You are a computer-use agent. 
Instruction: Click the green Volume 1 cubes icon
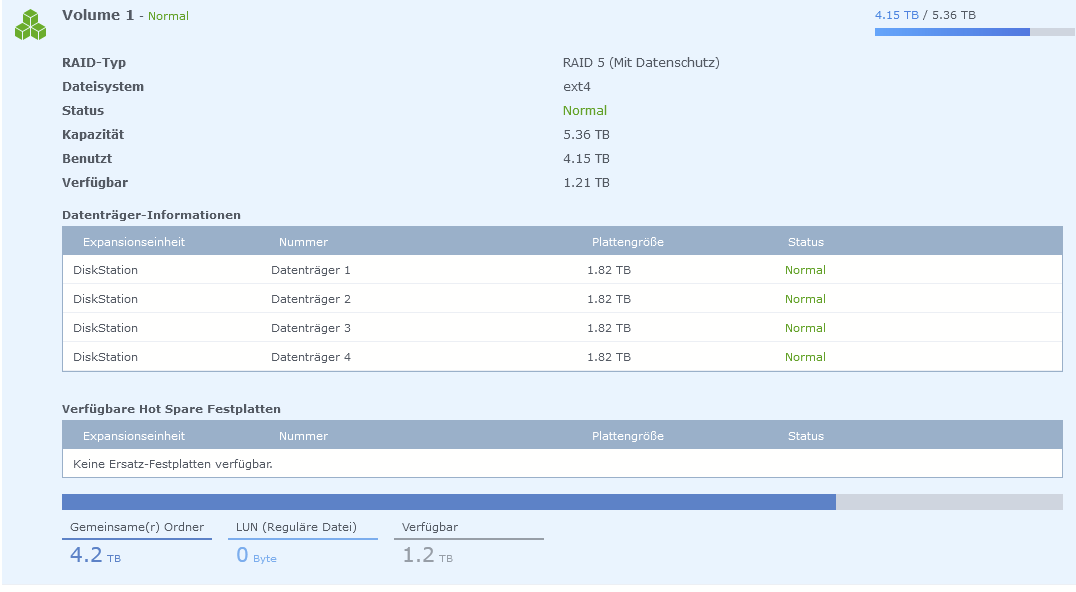coord(30,25)
